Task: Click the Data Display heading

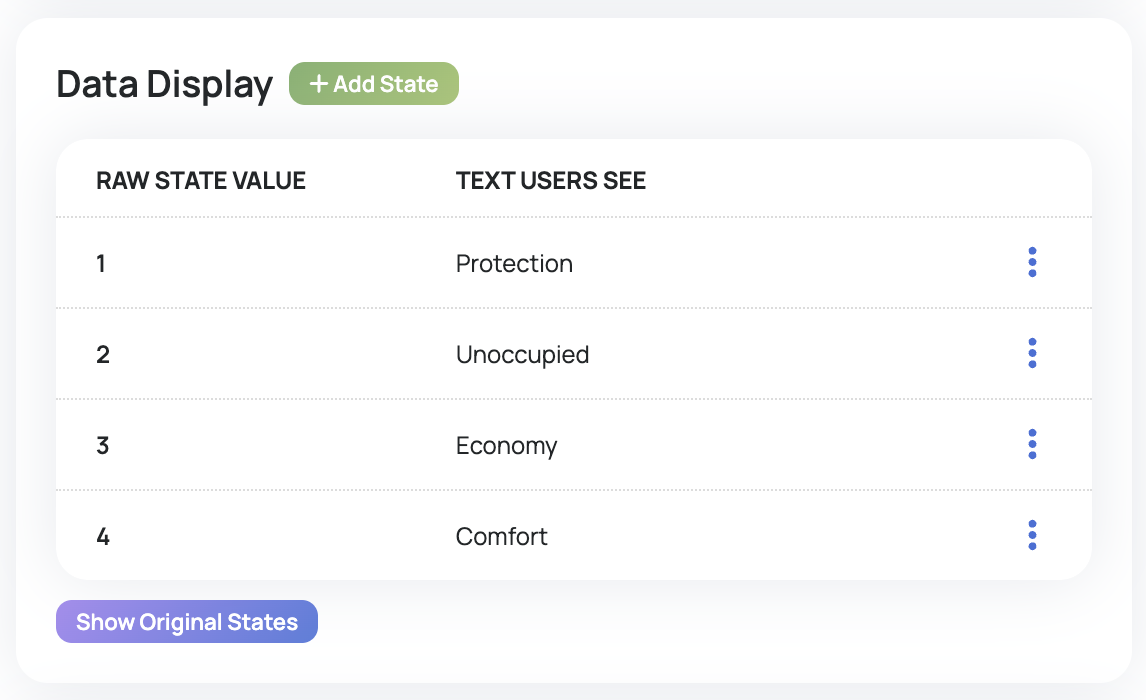Action: tap(165, 85)
